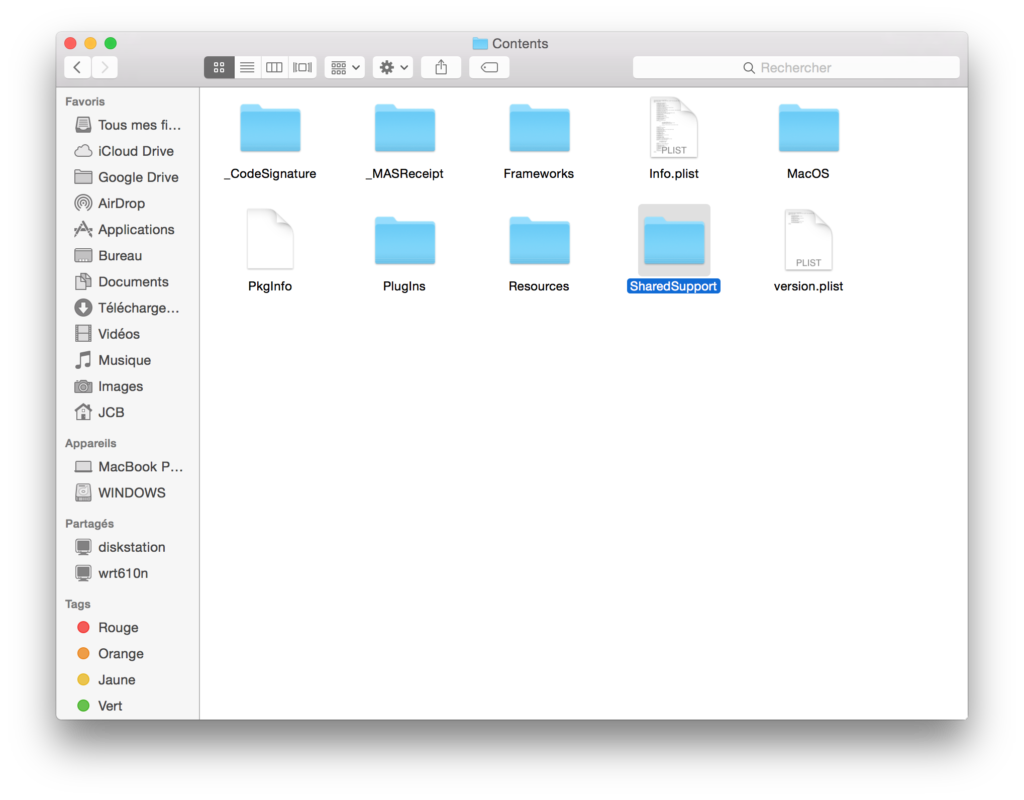Open JCB home folder in sidebar
The height and width of the screenshot is (800, 1024).
(x=128, y=412)
